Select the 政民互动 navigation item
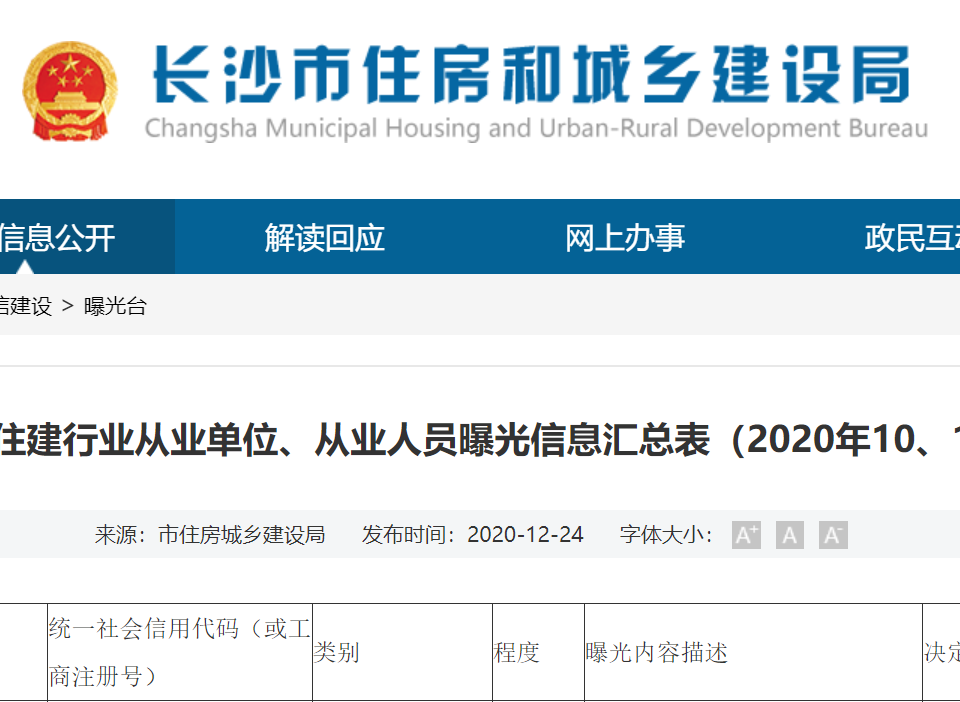Image resolution: width=960 pixels, height=702 pixels. [910, 238]
